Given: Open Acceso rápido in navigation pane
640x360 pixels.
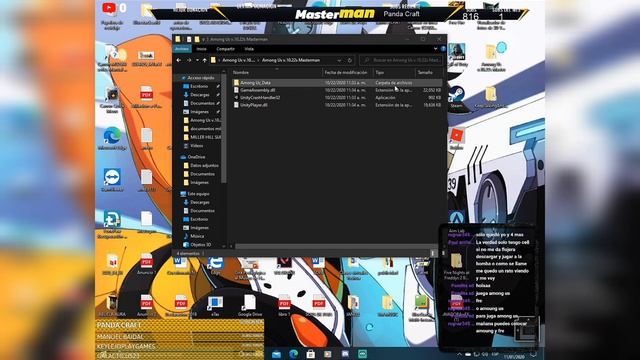Looking at the screenshot, I should [x=198, y=78].
